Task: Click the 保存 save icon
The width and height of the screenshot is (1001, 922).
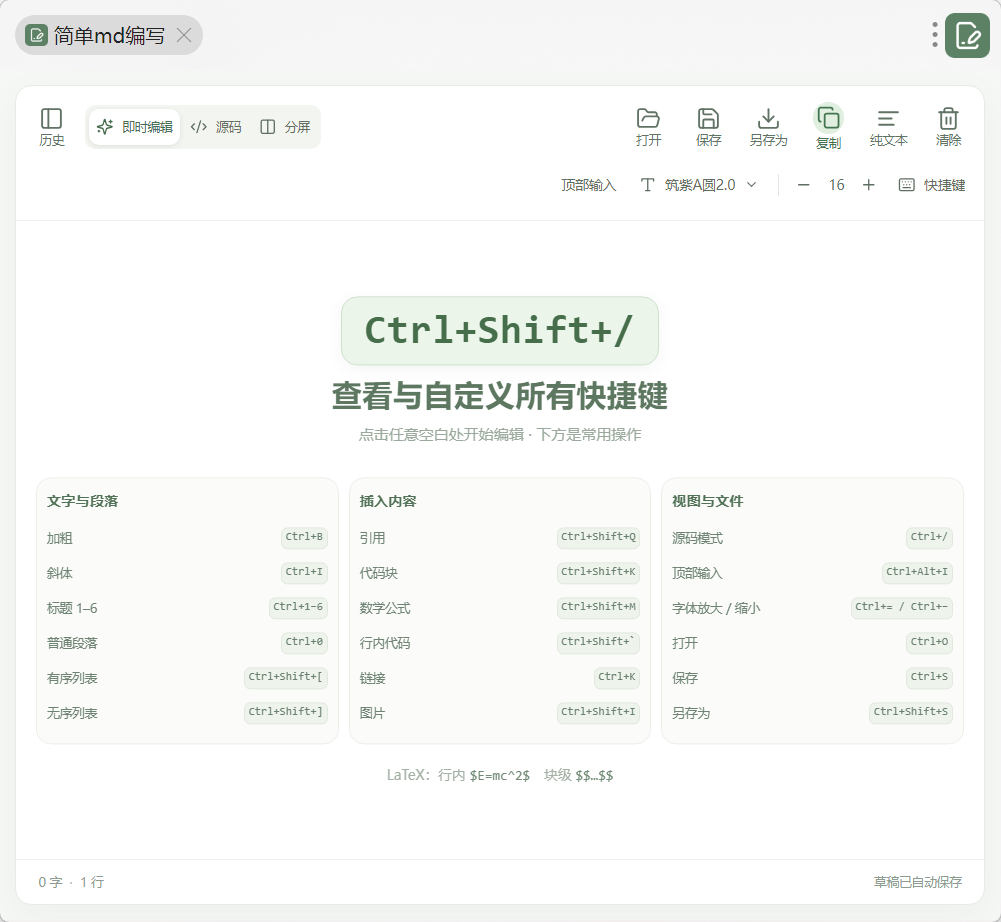Action: tap(708, 127)
